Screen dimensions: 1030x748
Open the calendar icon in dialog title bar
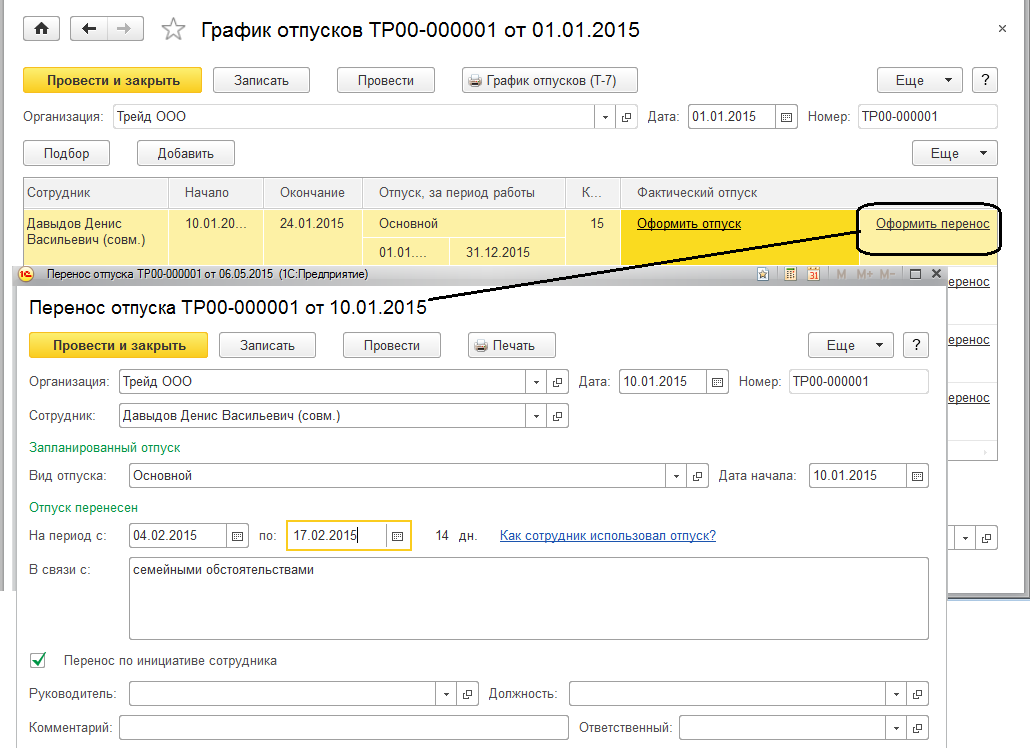pyautogui.click(x=813, y=273)
